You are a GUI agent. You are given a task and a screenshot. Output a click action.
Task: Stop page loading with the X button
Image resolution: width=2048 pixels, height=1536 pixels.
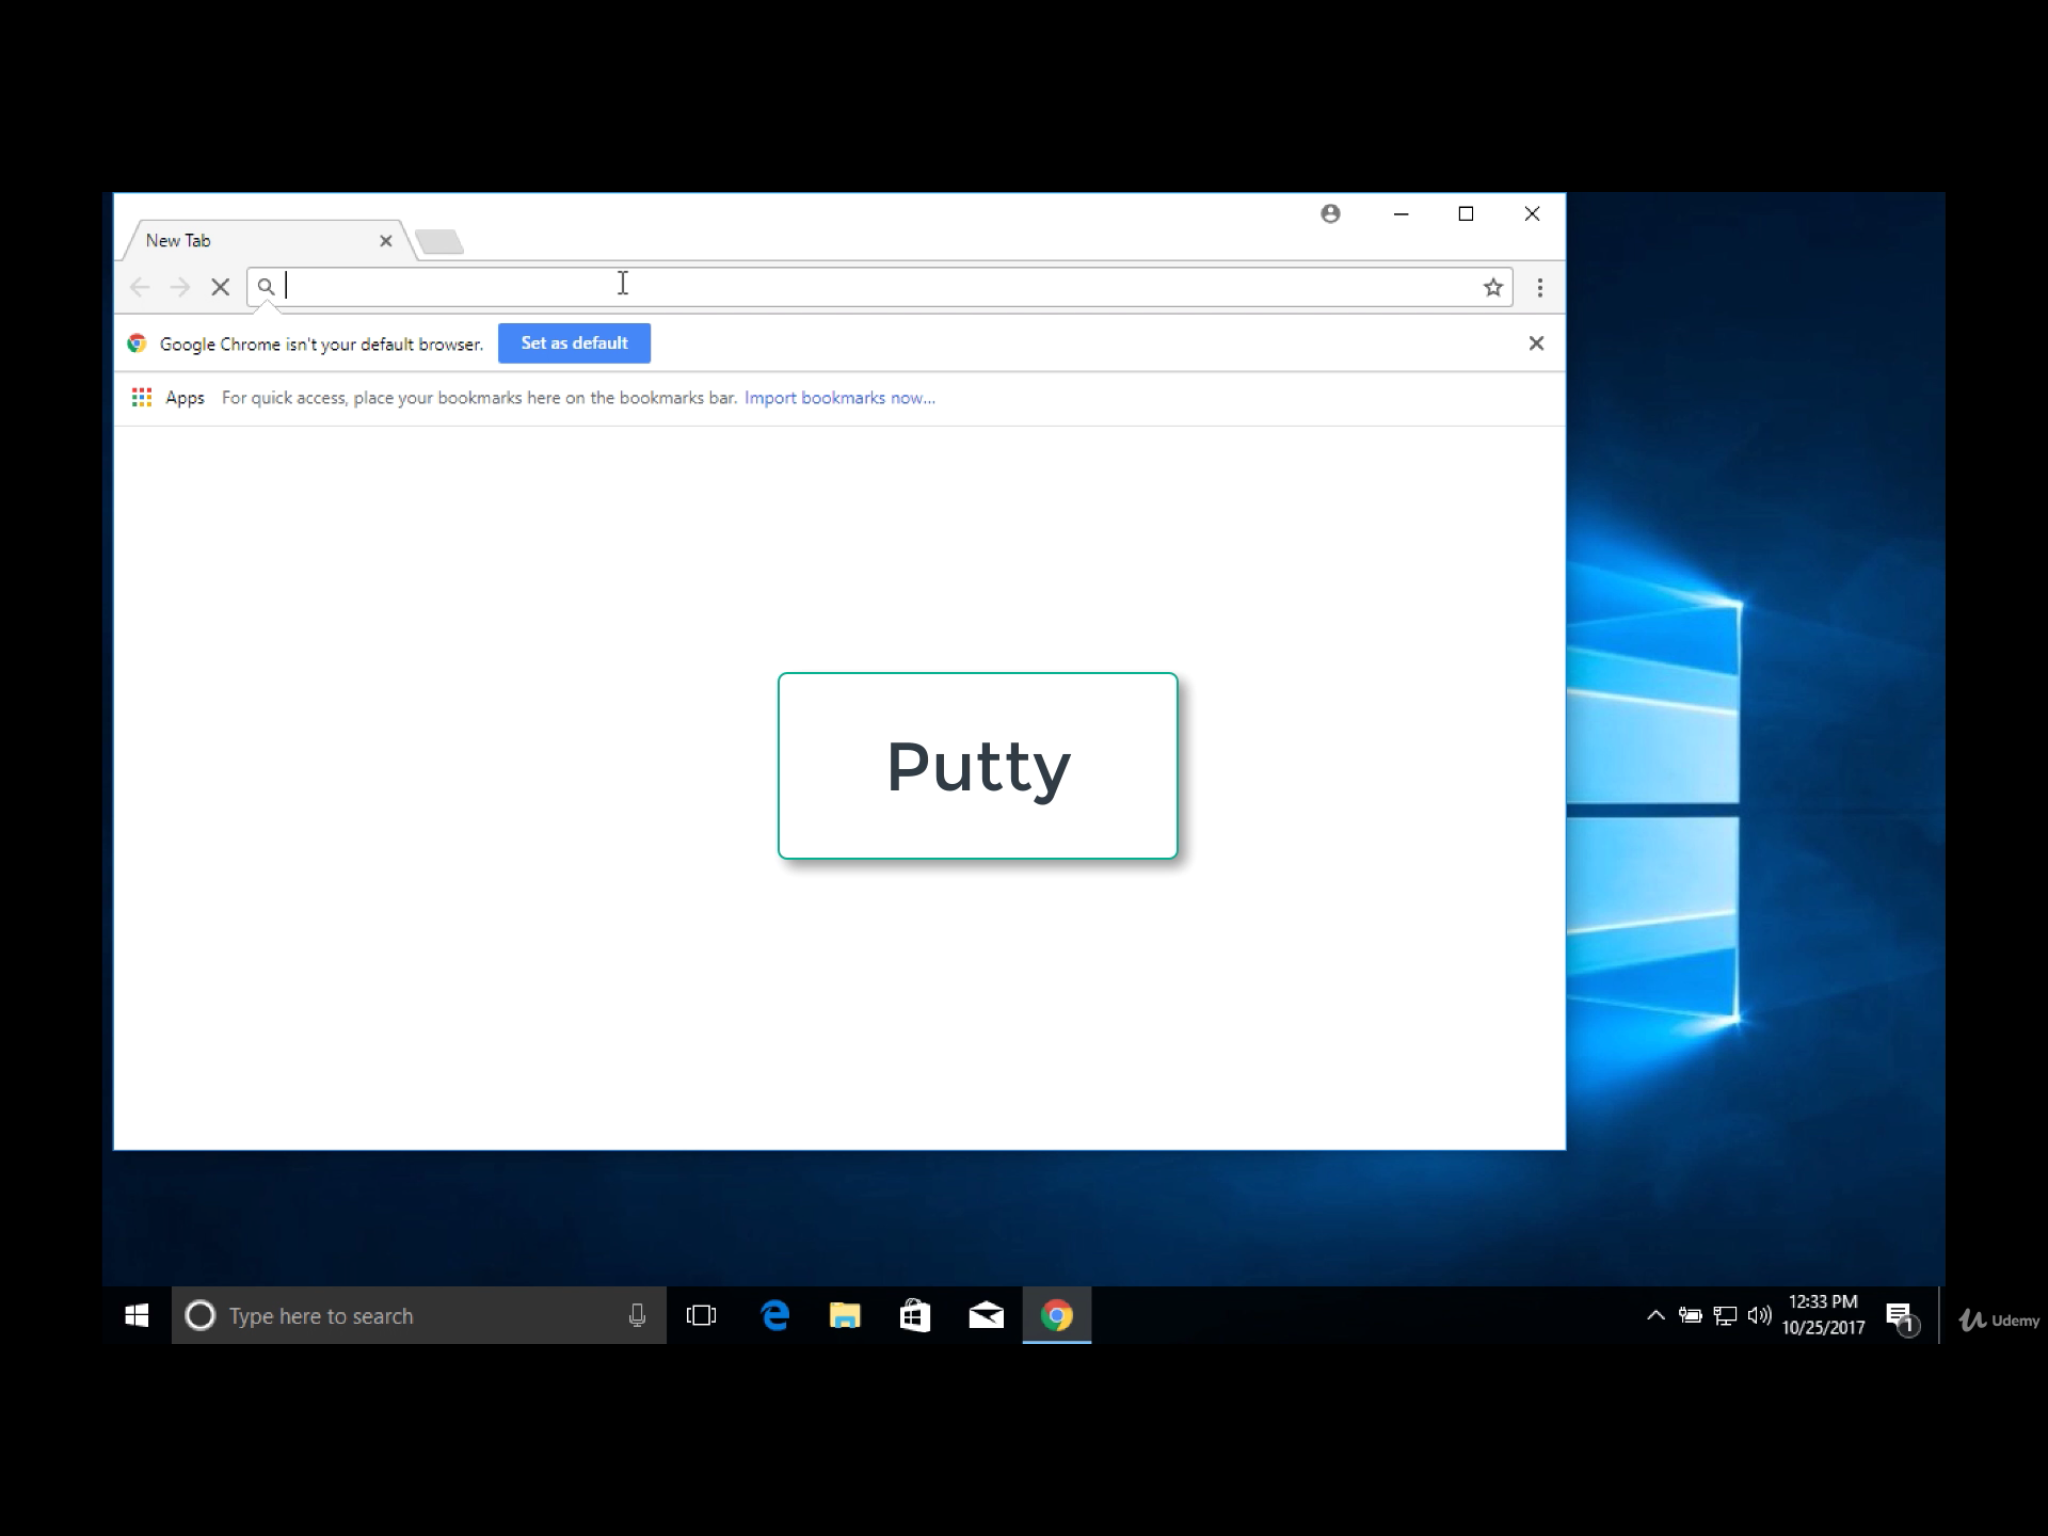pyautogui.click(x=221, y=288)
